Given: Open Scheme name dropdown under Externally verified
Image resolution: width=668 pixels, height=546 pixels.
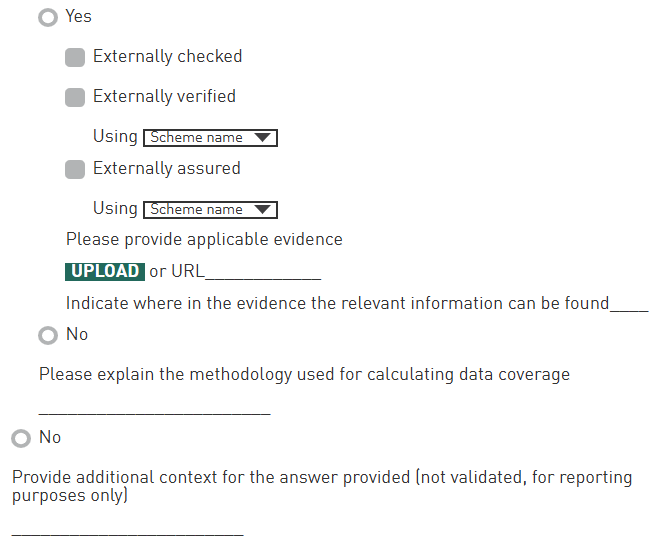Looking at the screenshot, I should click(x=210, y=138).
